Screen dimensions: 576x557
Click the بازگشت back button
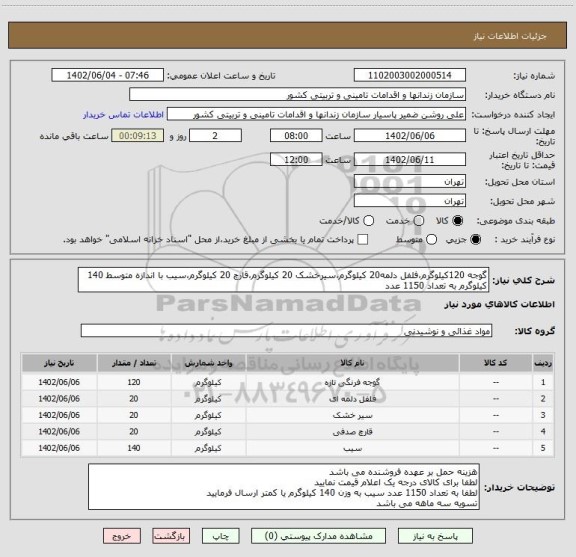point(171,536)
